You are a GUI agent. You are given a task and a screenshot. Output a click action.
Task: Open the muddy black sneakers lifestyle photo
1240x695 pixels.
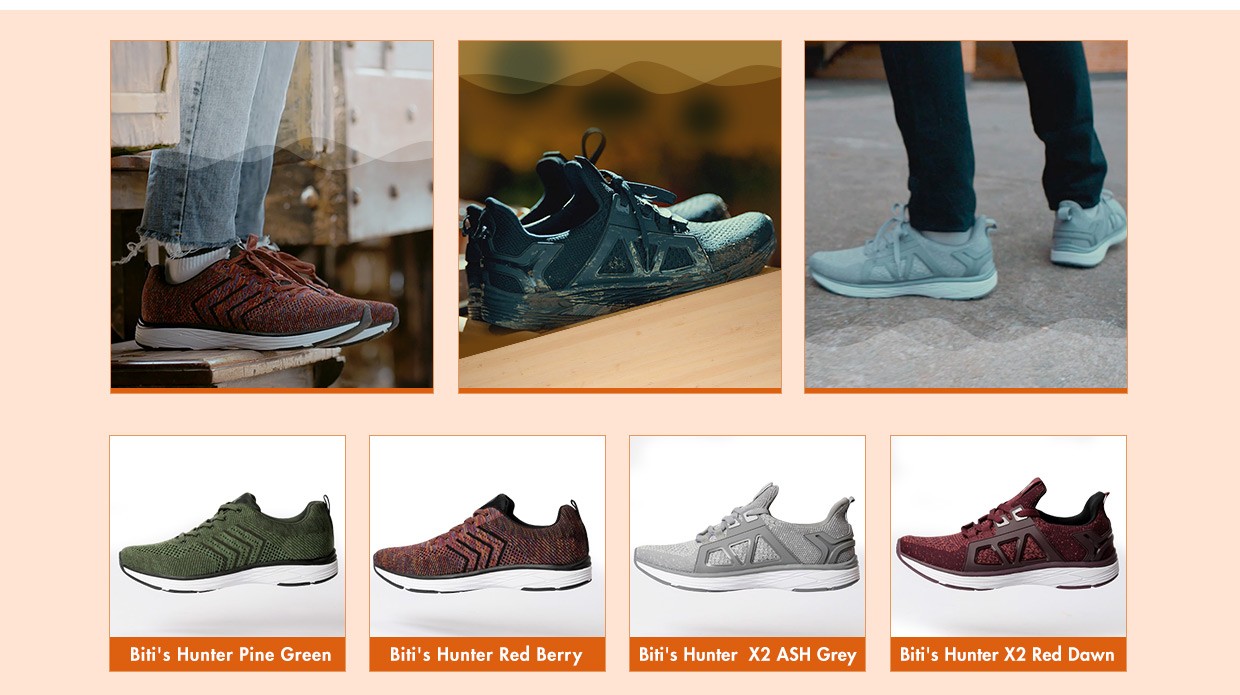(620, 216)
